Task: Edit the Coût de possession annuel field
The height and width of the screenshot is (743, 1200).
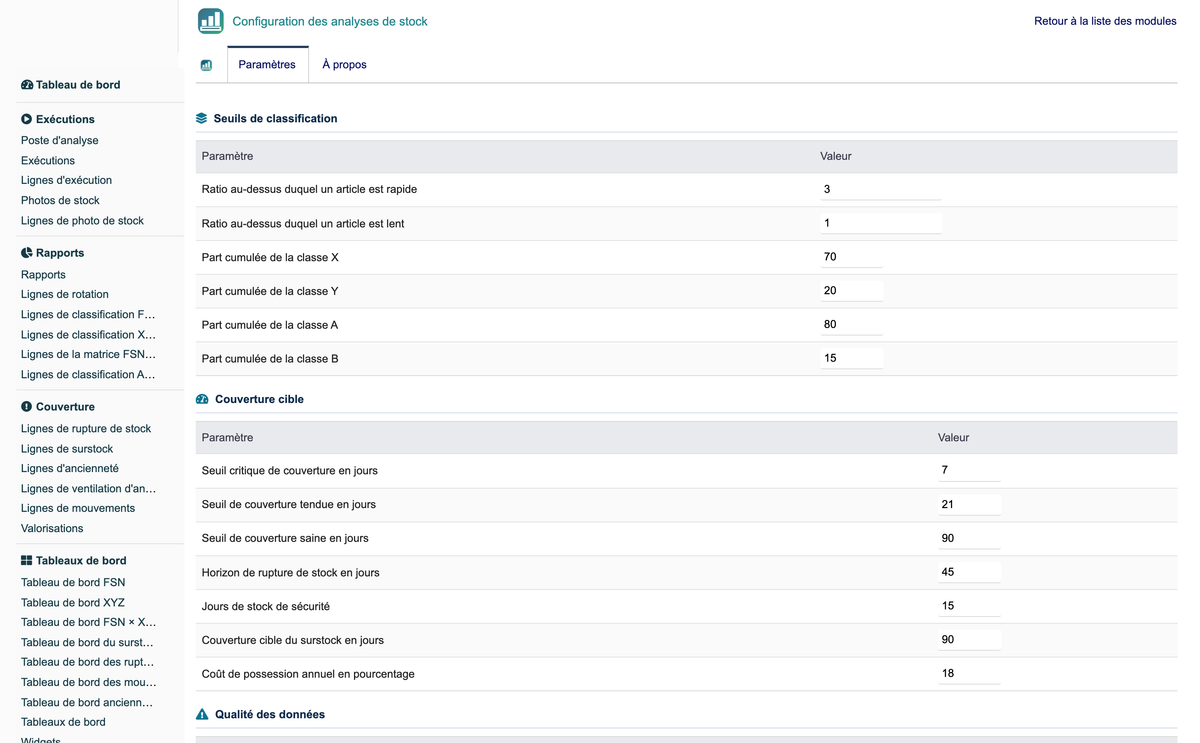Action: (x=969, y=674)
